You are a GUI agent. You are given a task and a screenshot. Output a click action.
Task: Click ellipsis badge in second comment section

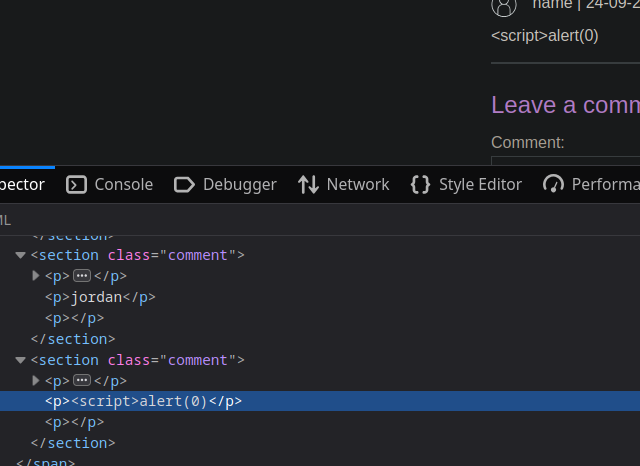[x=82, y=381]
